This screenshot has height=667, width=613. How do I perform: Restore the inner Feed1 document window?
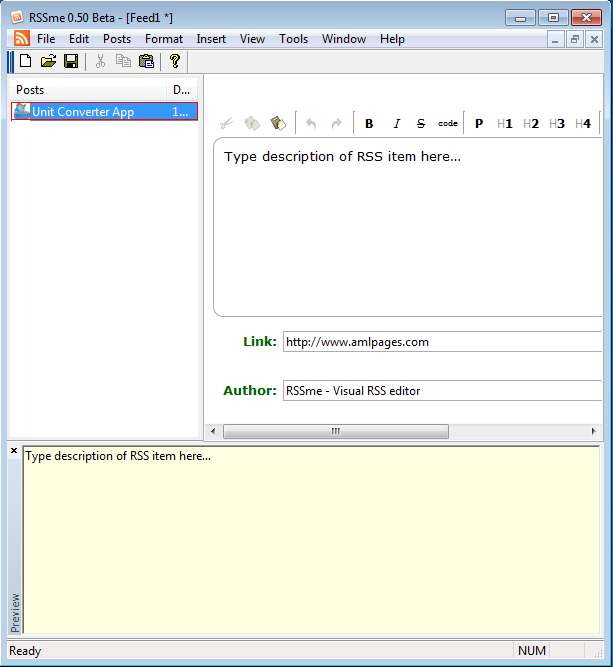click(575, 40)
